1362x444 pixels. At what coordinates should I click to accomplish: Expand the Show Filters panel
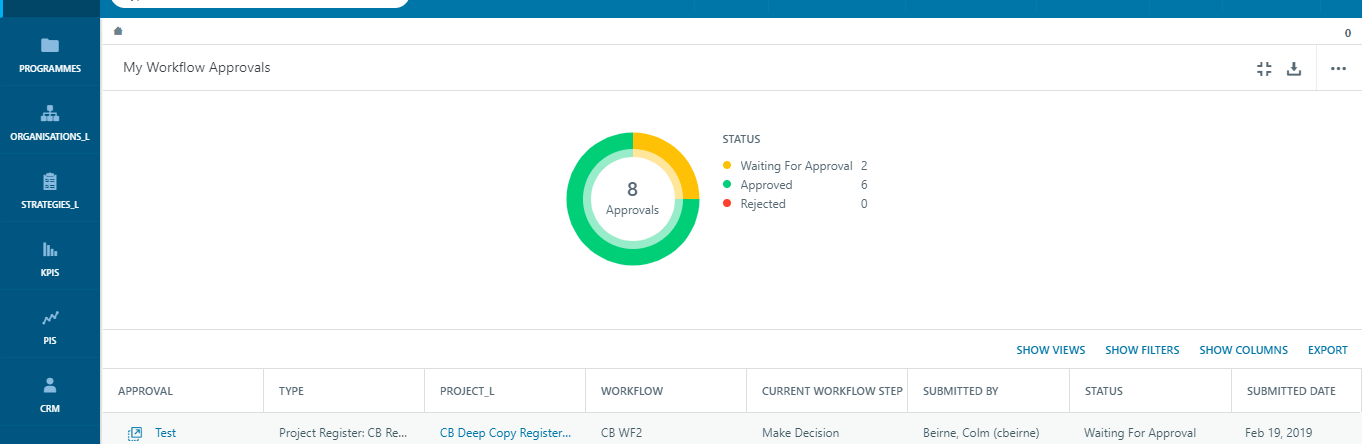[1142, 350]
